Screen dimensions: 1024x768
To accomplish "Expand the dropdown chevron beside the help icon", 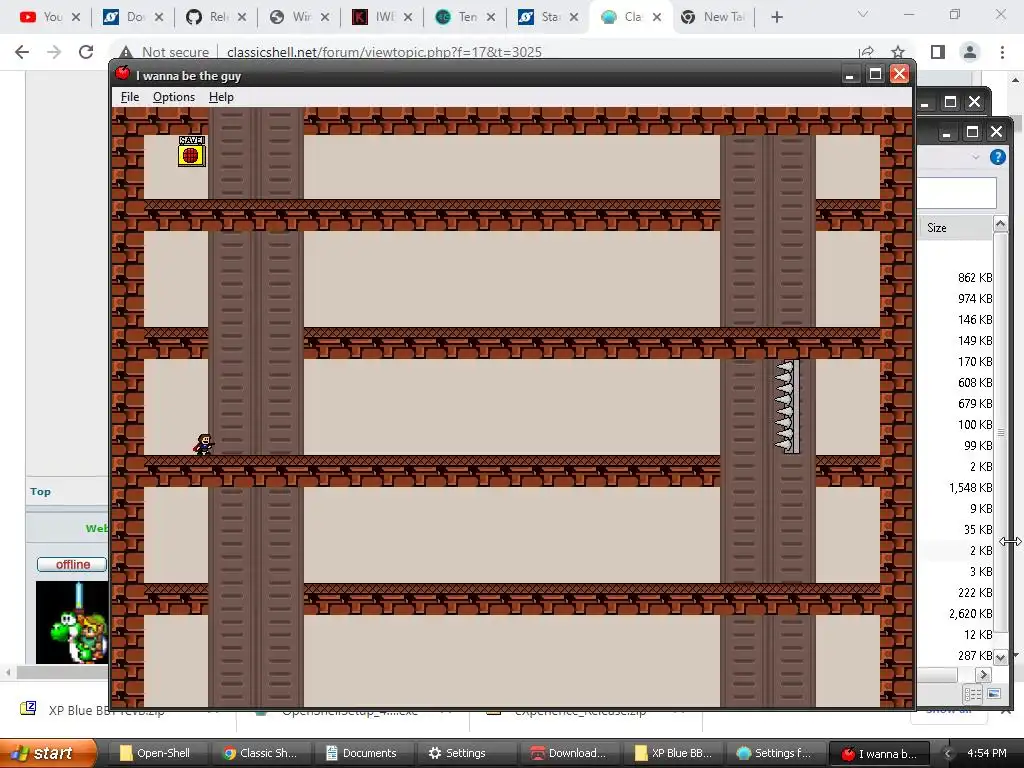I will click(x=976, y=157).
